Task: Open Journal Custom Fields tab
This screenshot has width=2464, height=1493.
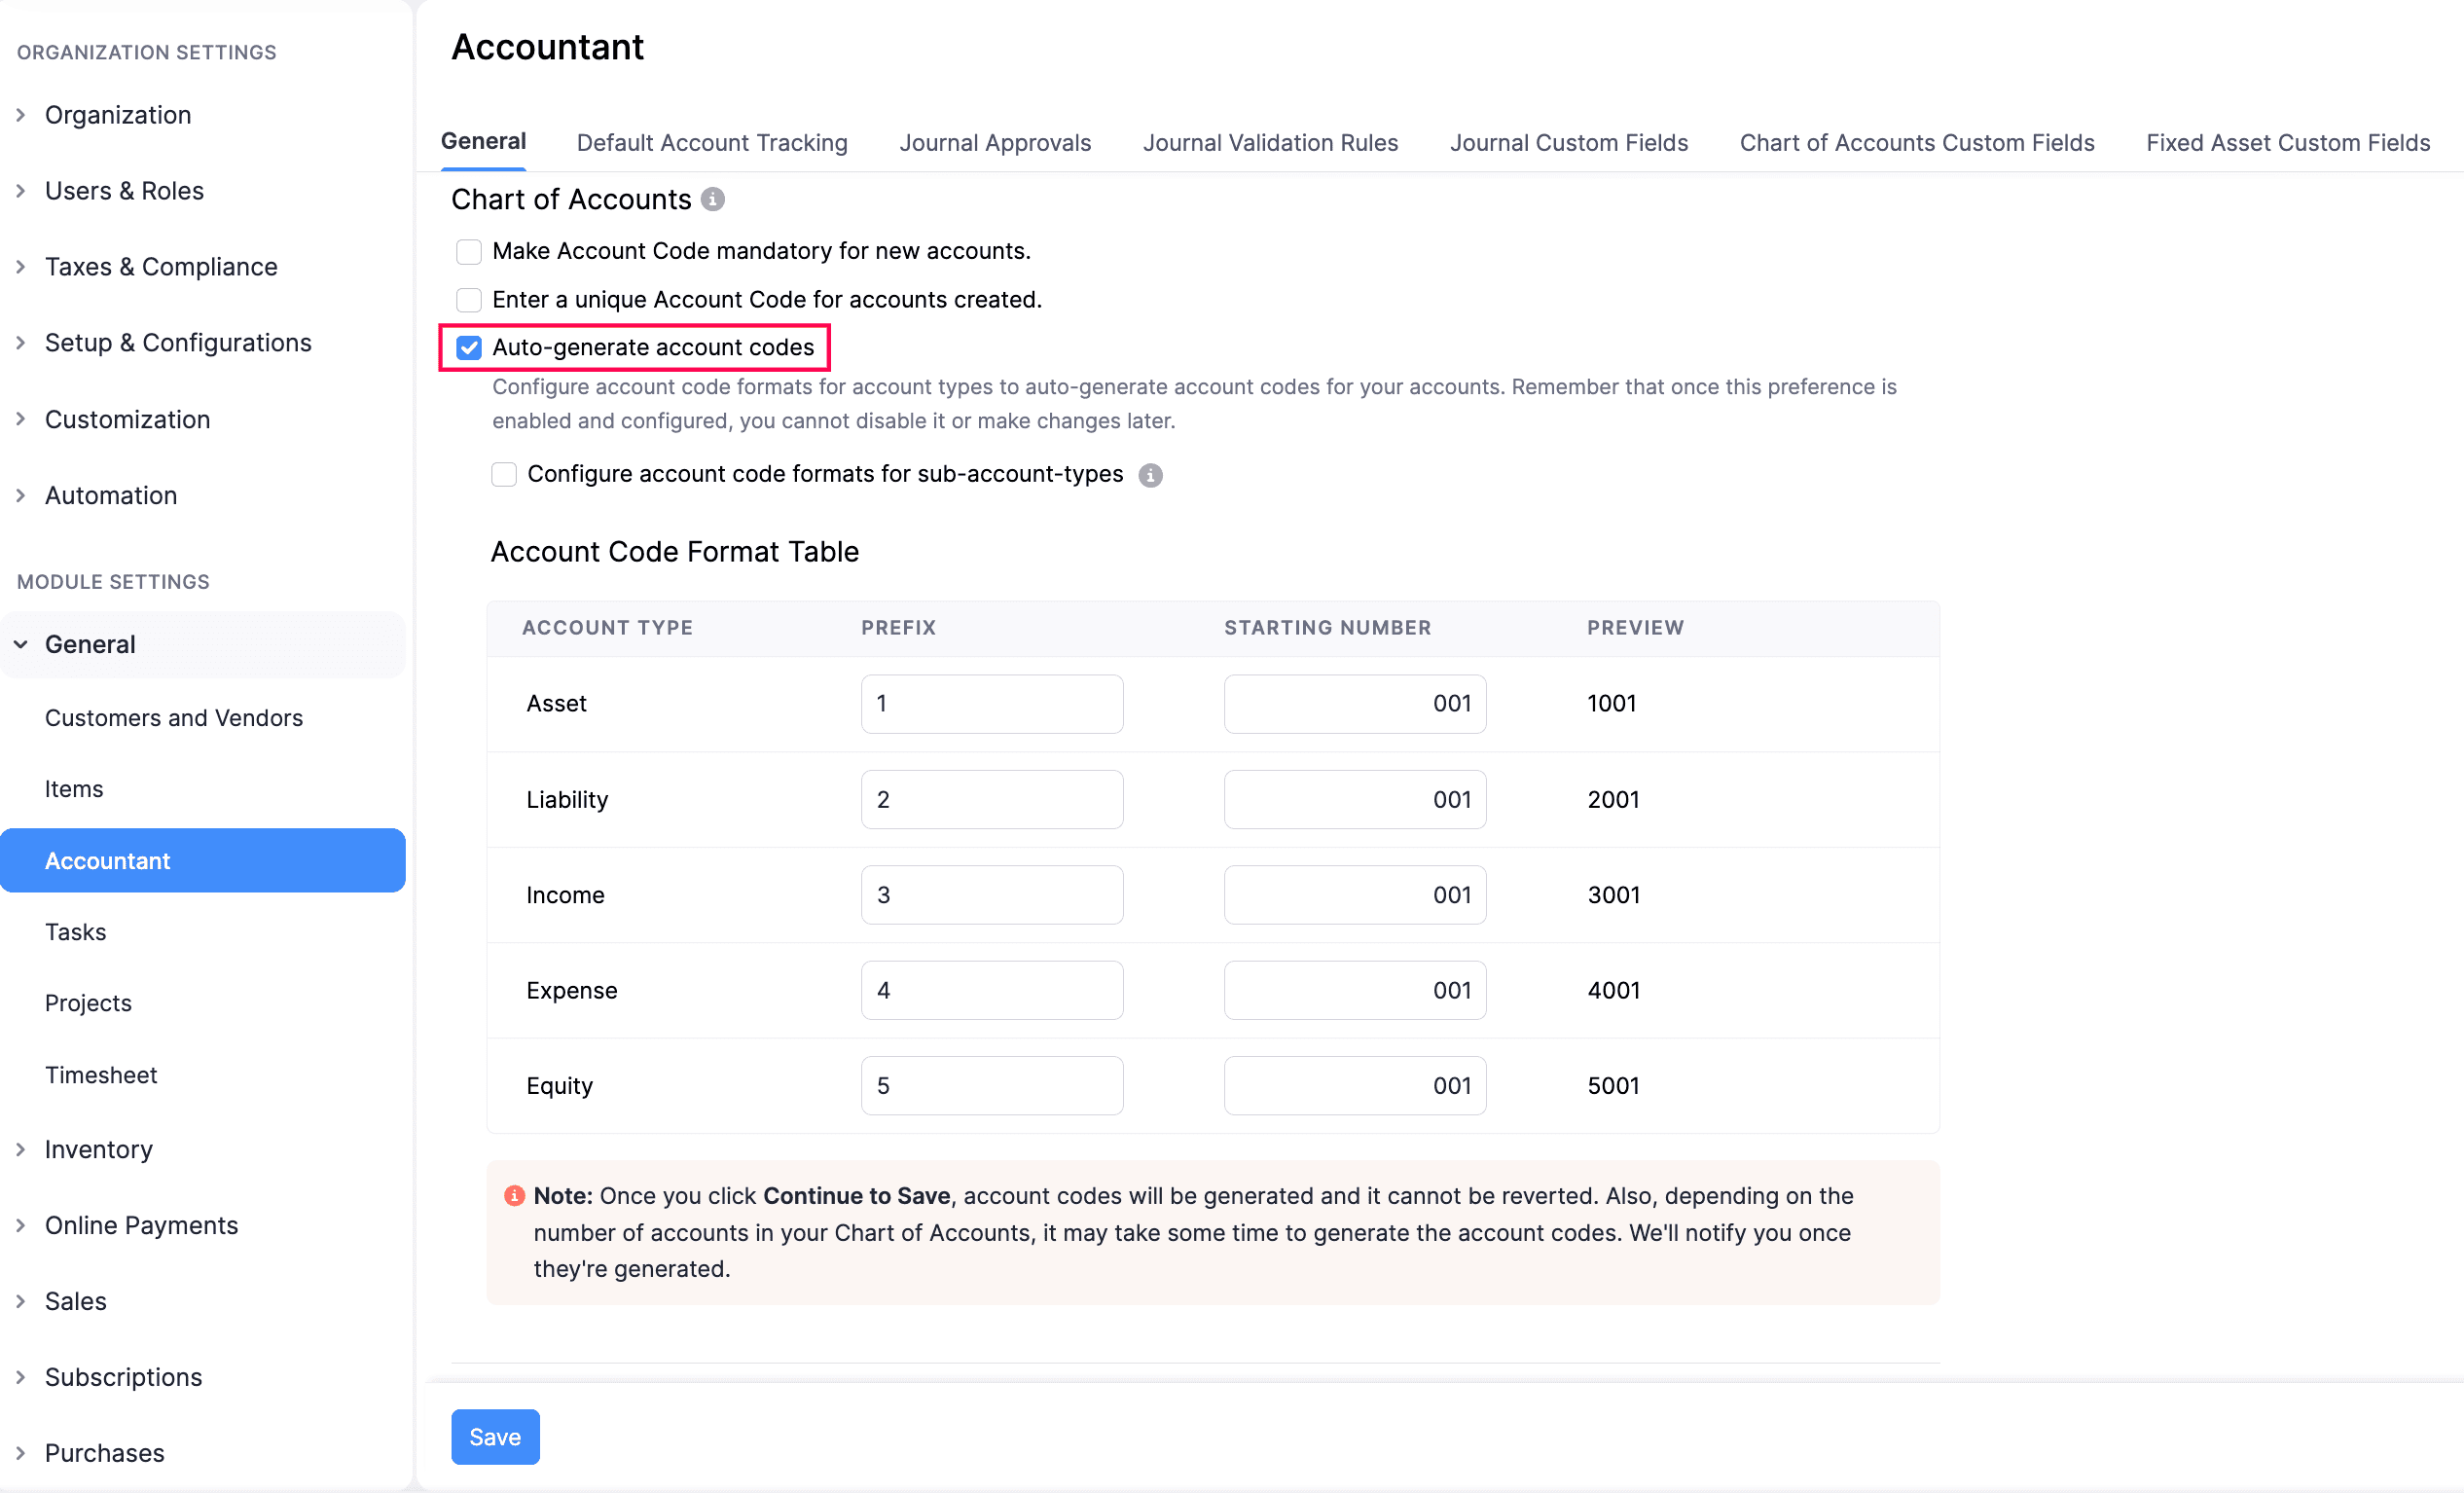Action: (x=1568, y=143)
